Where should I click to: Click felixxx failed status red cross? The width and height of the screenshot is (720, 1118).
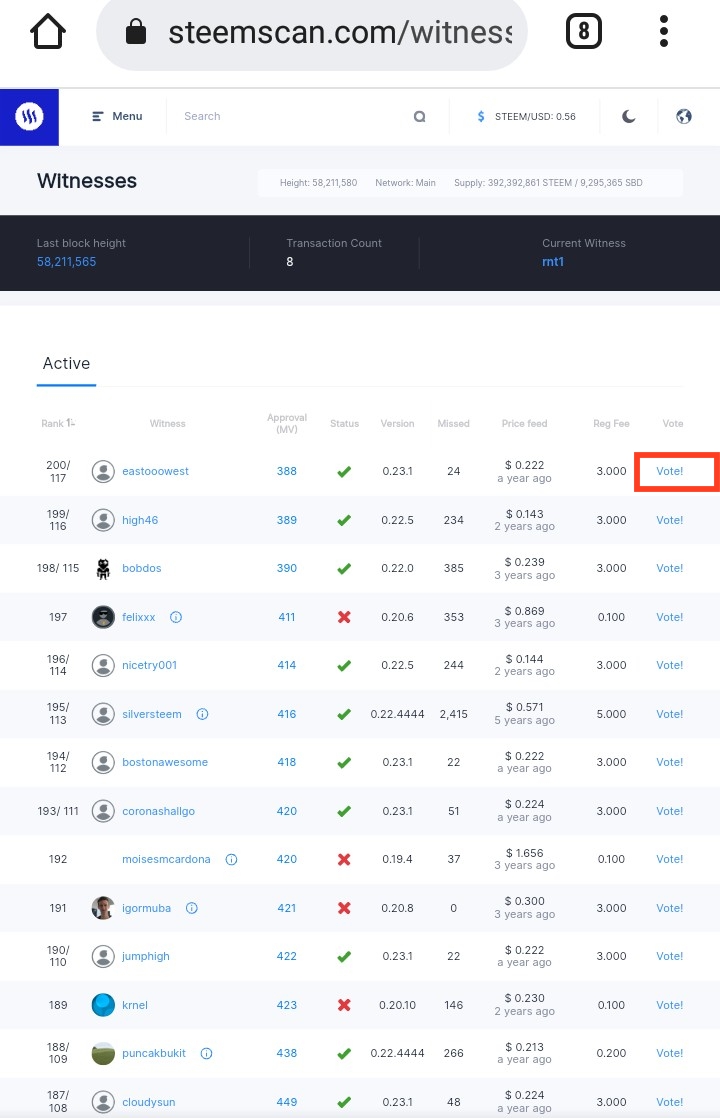pos(344,617)
